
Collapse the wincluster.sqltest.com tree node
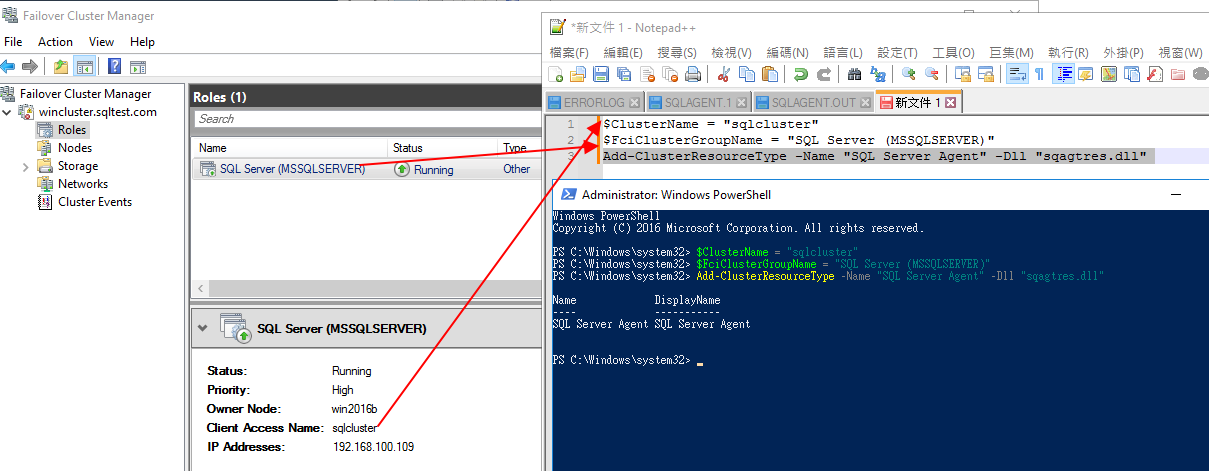(7, 112)
